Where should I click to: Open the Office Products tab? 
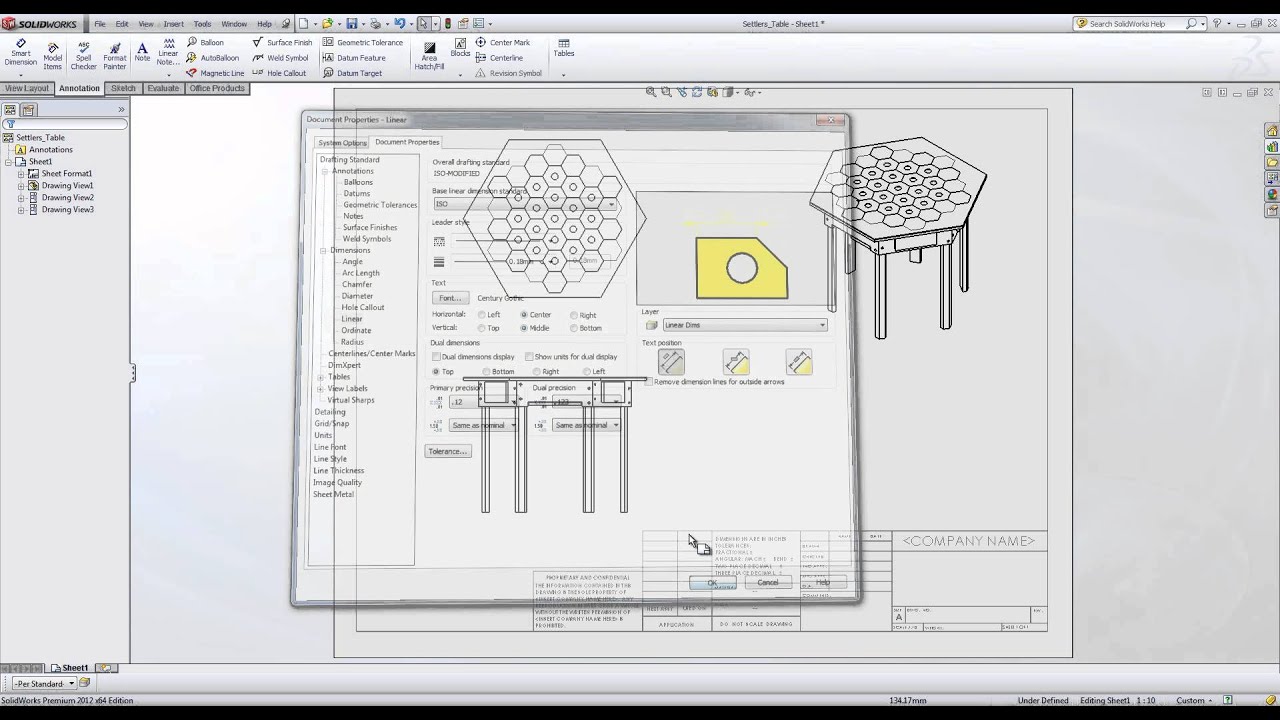pyautogui.click(x=217, y=88)
